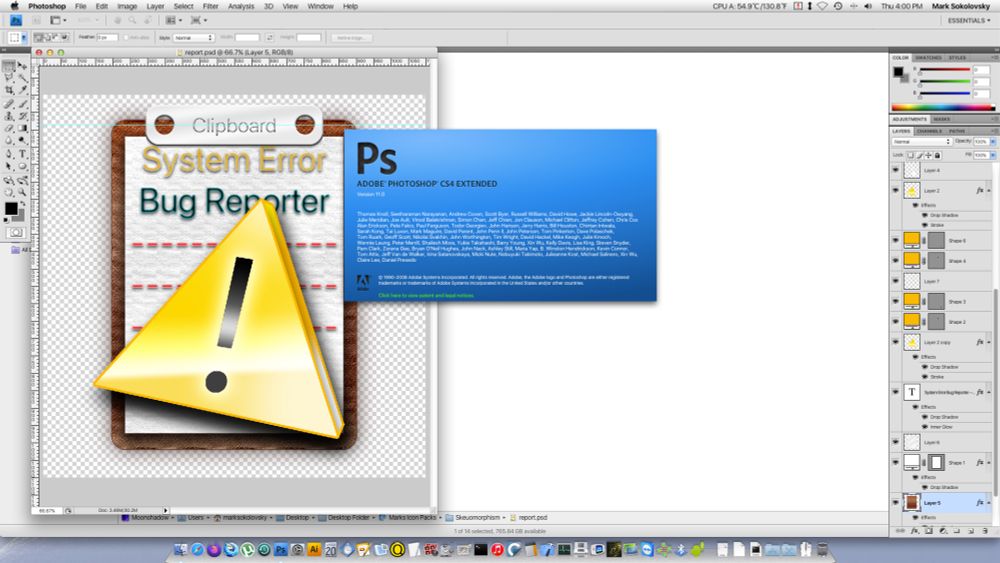
Task: Toggle visibility of Layer 2
Action: tap(895, 190)
